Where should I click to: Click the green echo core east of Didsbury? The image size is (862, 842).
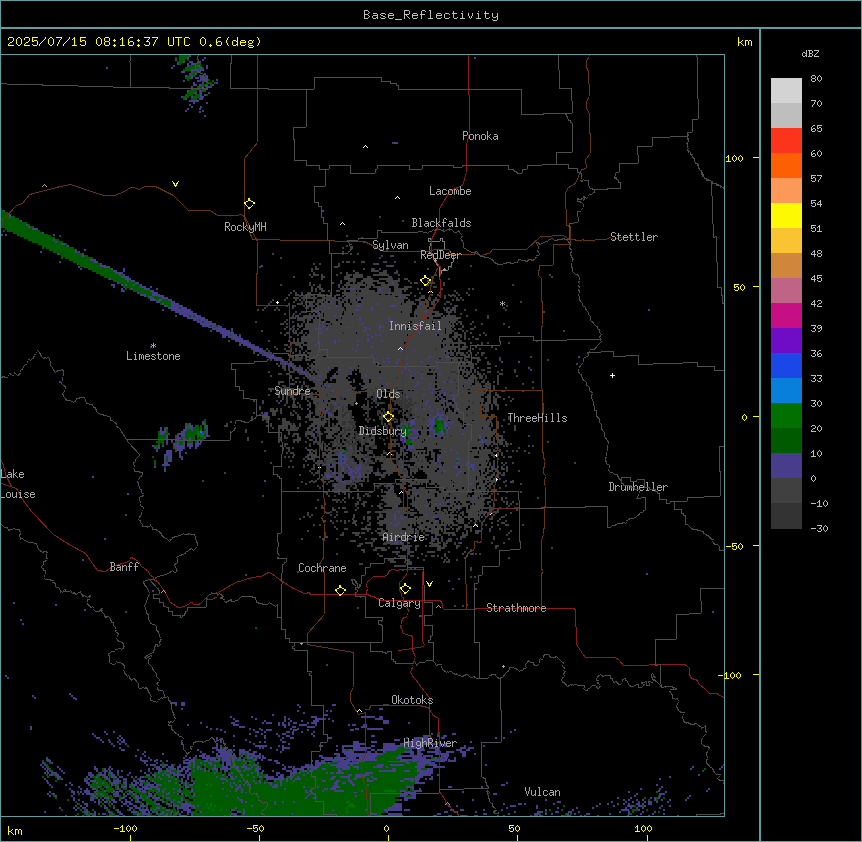(439, 424)
